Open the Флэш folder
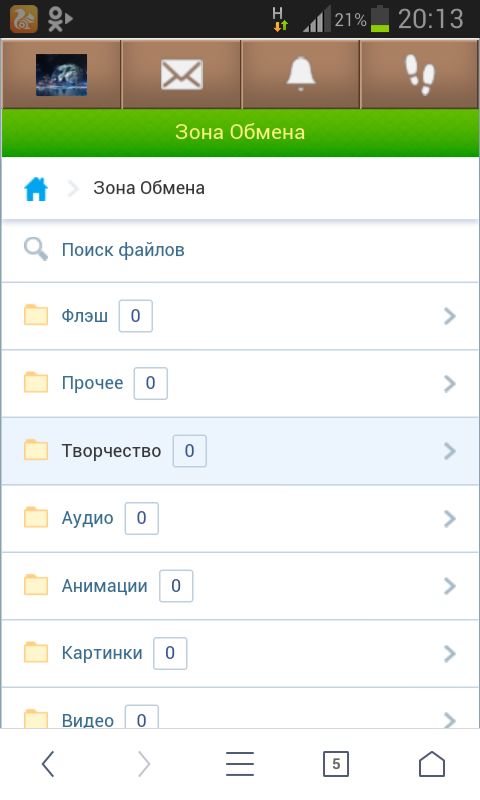 pos(240,316)
